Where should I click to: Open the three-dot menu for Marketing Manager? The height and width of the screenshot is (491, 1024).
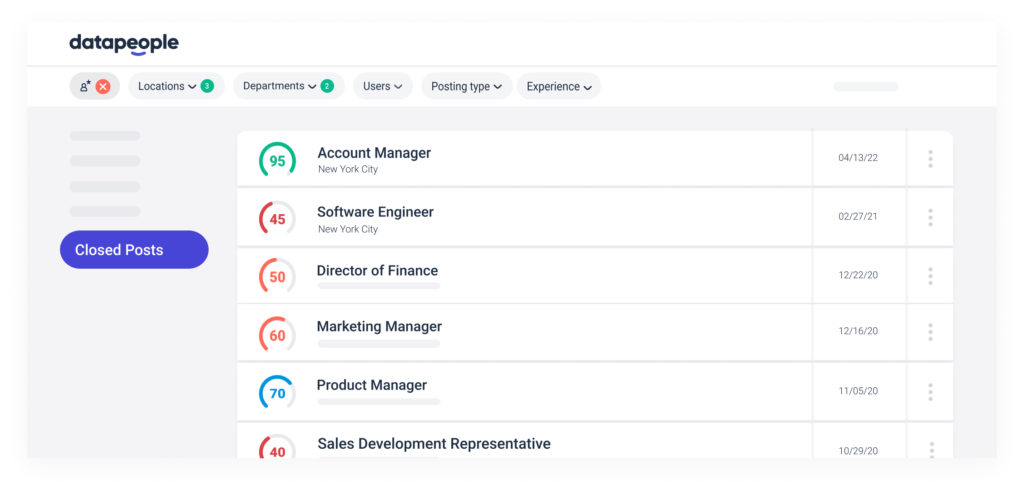click(x=930, y=332)
